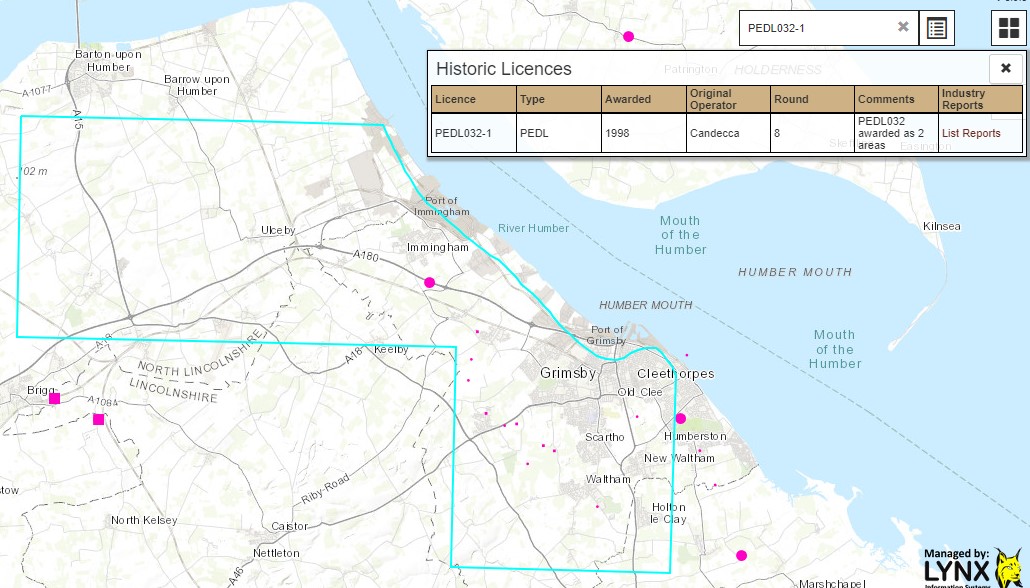Select the PEDL032-1 licence cell in table
Viewport: 1030px width, 588px height.
(473, 133)
